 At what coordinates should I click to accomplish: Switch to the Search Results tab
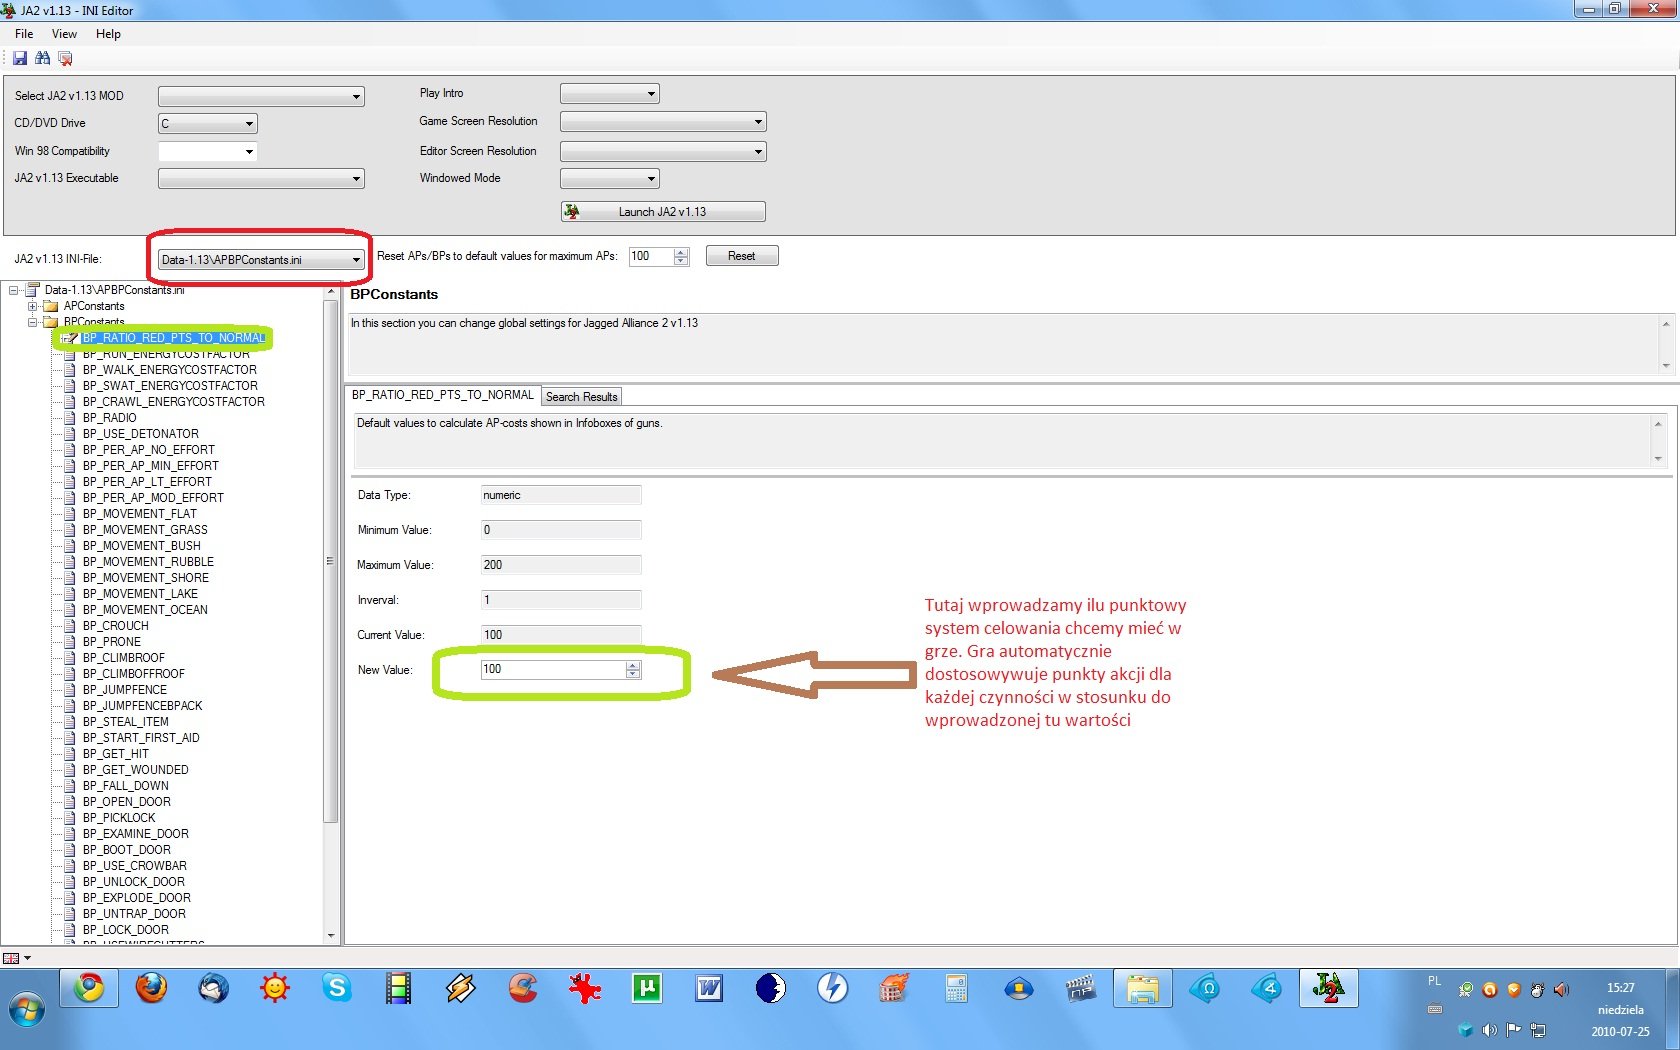tap(581, 397)
